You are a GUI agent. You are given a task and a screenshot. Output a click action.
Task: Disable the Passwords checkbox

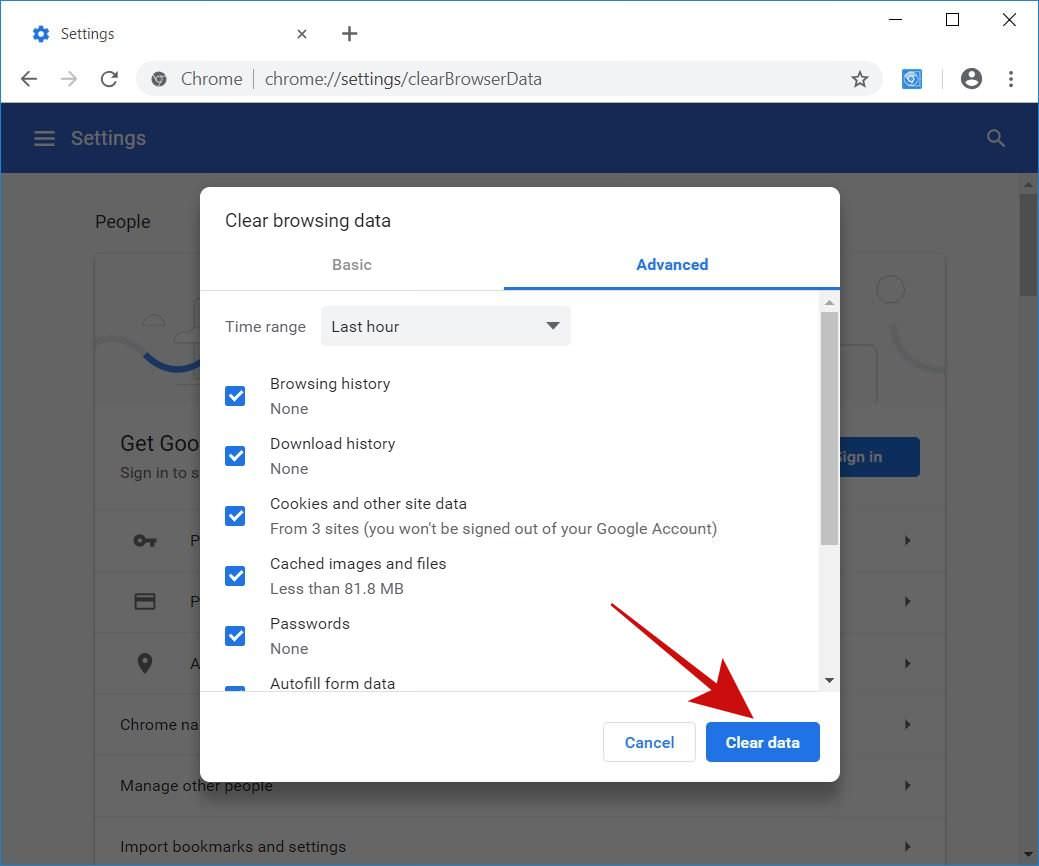click(x=235, y=636)
